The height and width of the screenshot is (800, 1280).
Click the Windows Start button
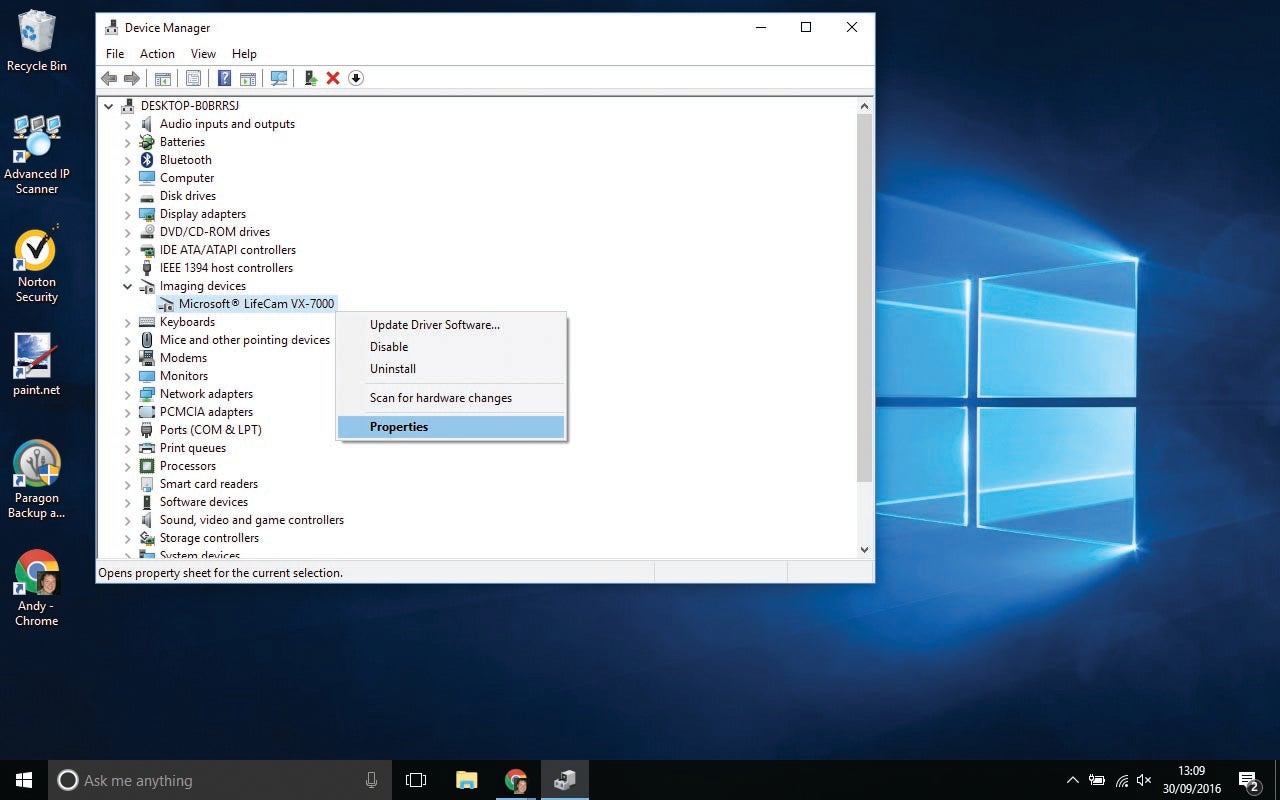pos(24,780)
